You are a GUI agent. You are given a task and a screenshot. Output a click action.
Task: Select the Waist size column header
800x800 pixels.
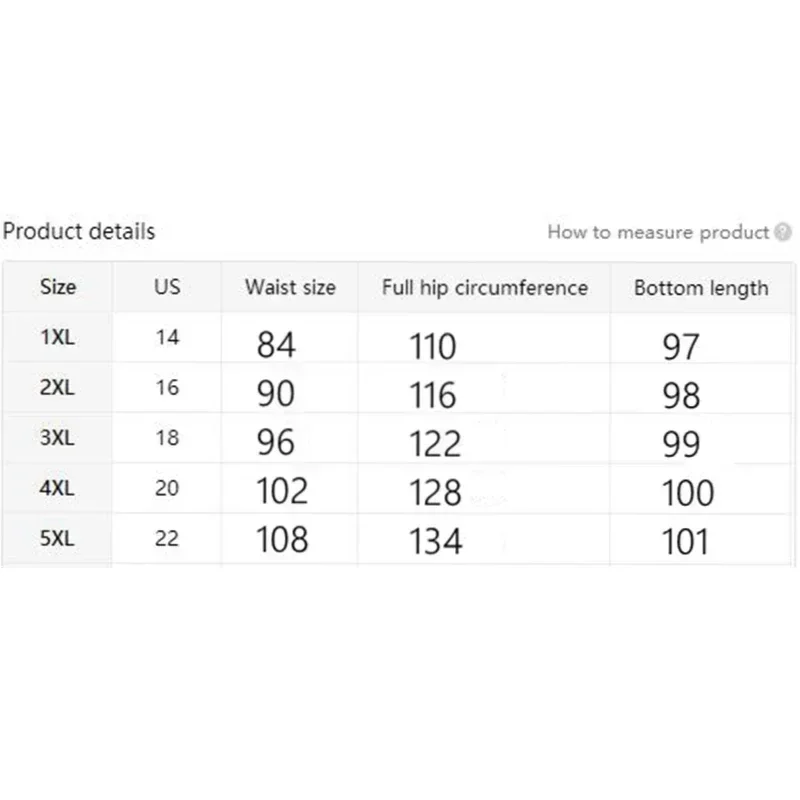[x=290, y=288]
